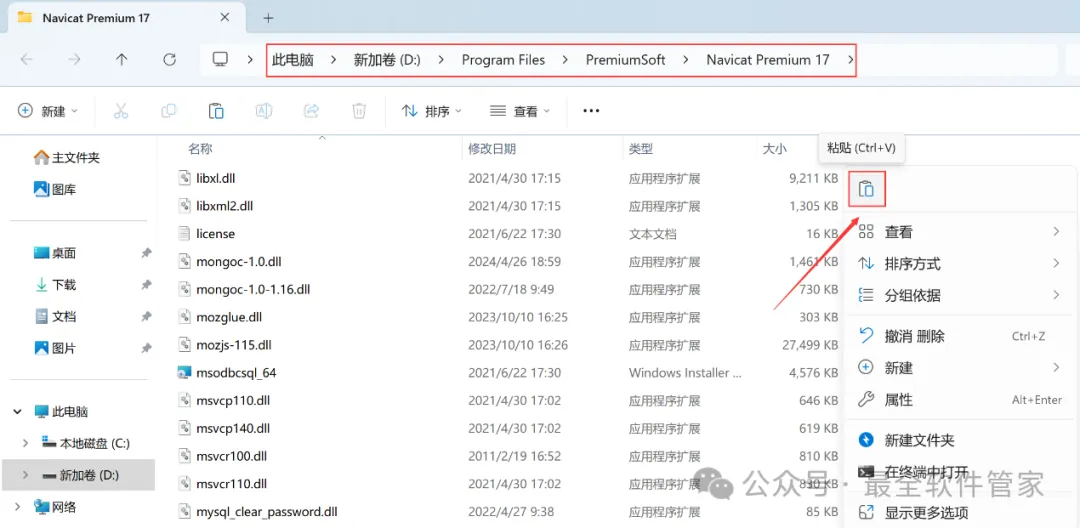The width and height of the screenshot is (1080, 528).
Task: Click the Paste icon in context menu
Action: [866, 189]
